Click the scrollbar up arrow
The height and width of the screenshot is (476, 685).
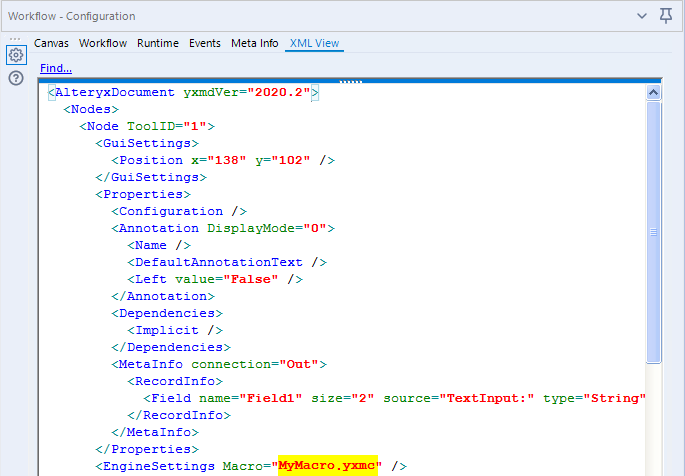tap(653, 93)
